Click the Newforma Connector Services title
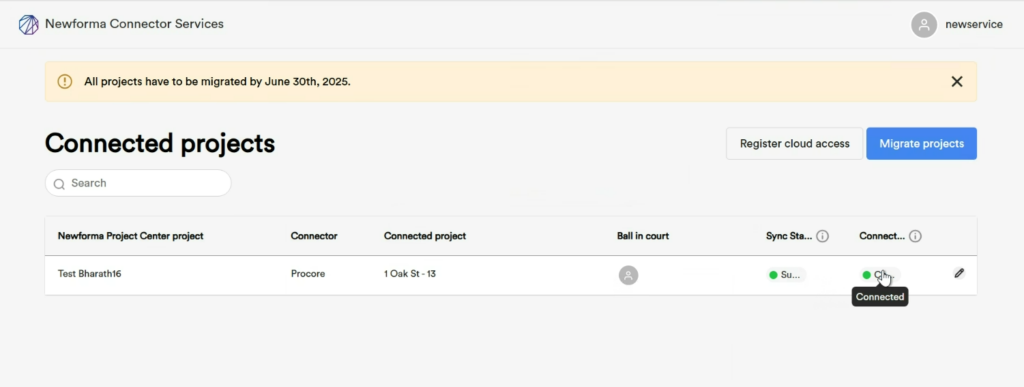Viewport: 1024px width, 387px height. pyautogui.click(x=134, y=24)
